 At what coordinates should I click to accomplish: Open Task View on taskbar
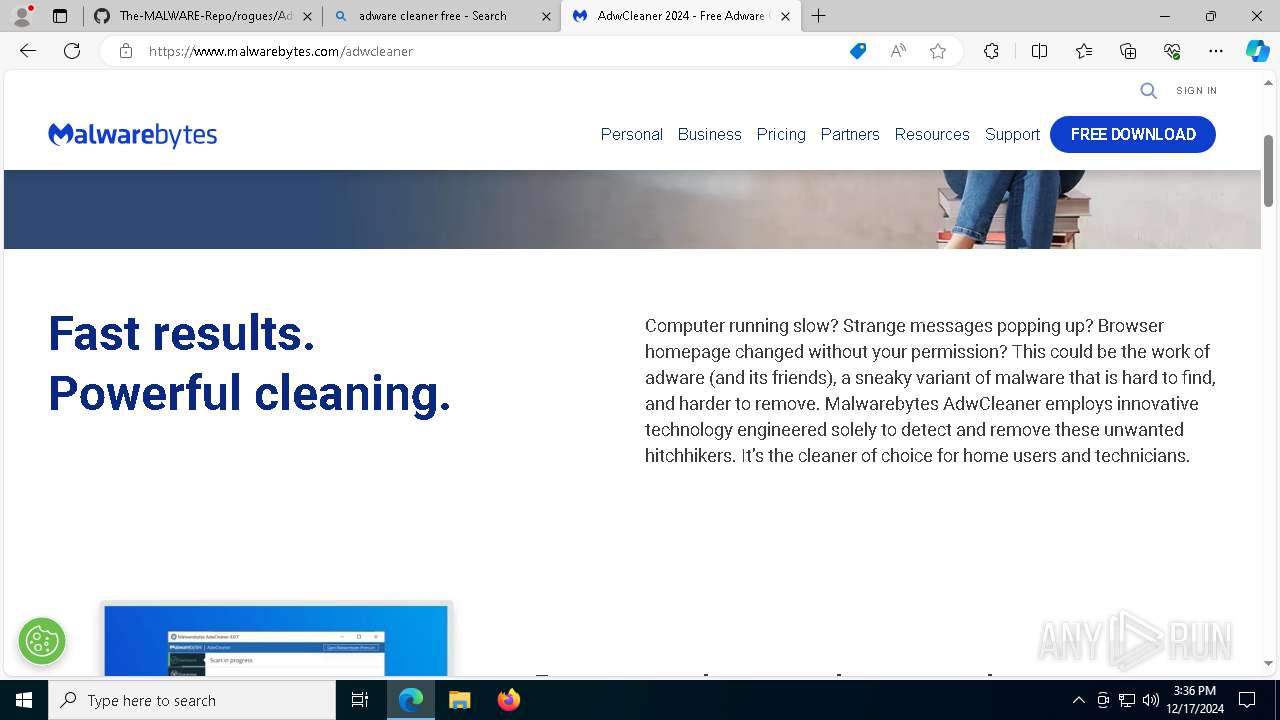pos(360,700)
